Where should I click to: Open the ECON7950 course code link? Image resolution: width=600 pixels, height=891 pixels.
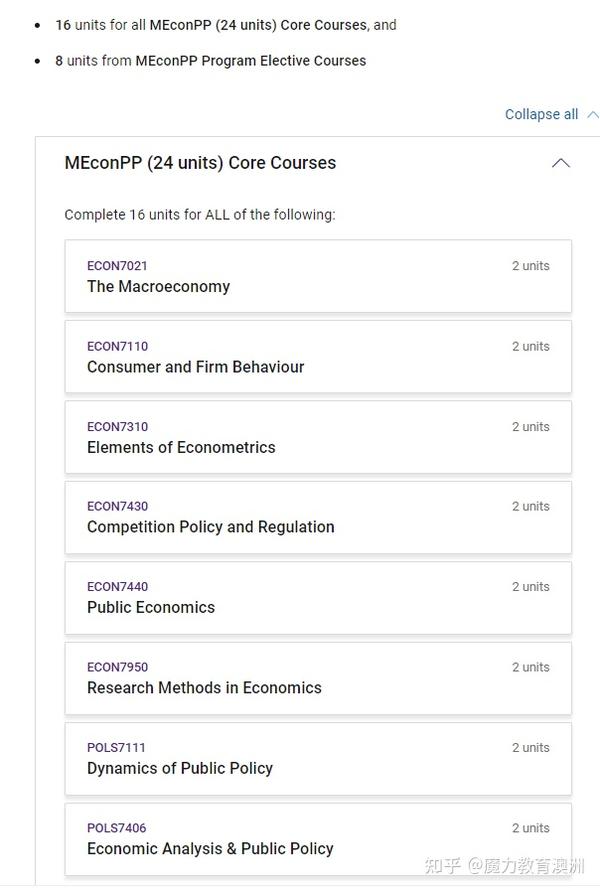coord(118,667)
